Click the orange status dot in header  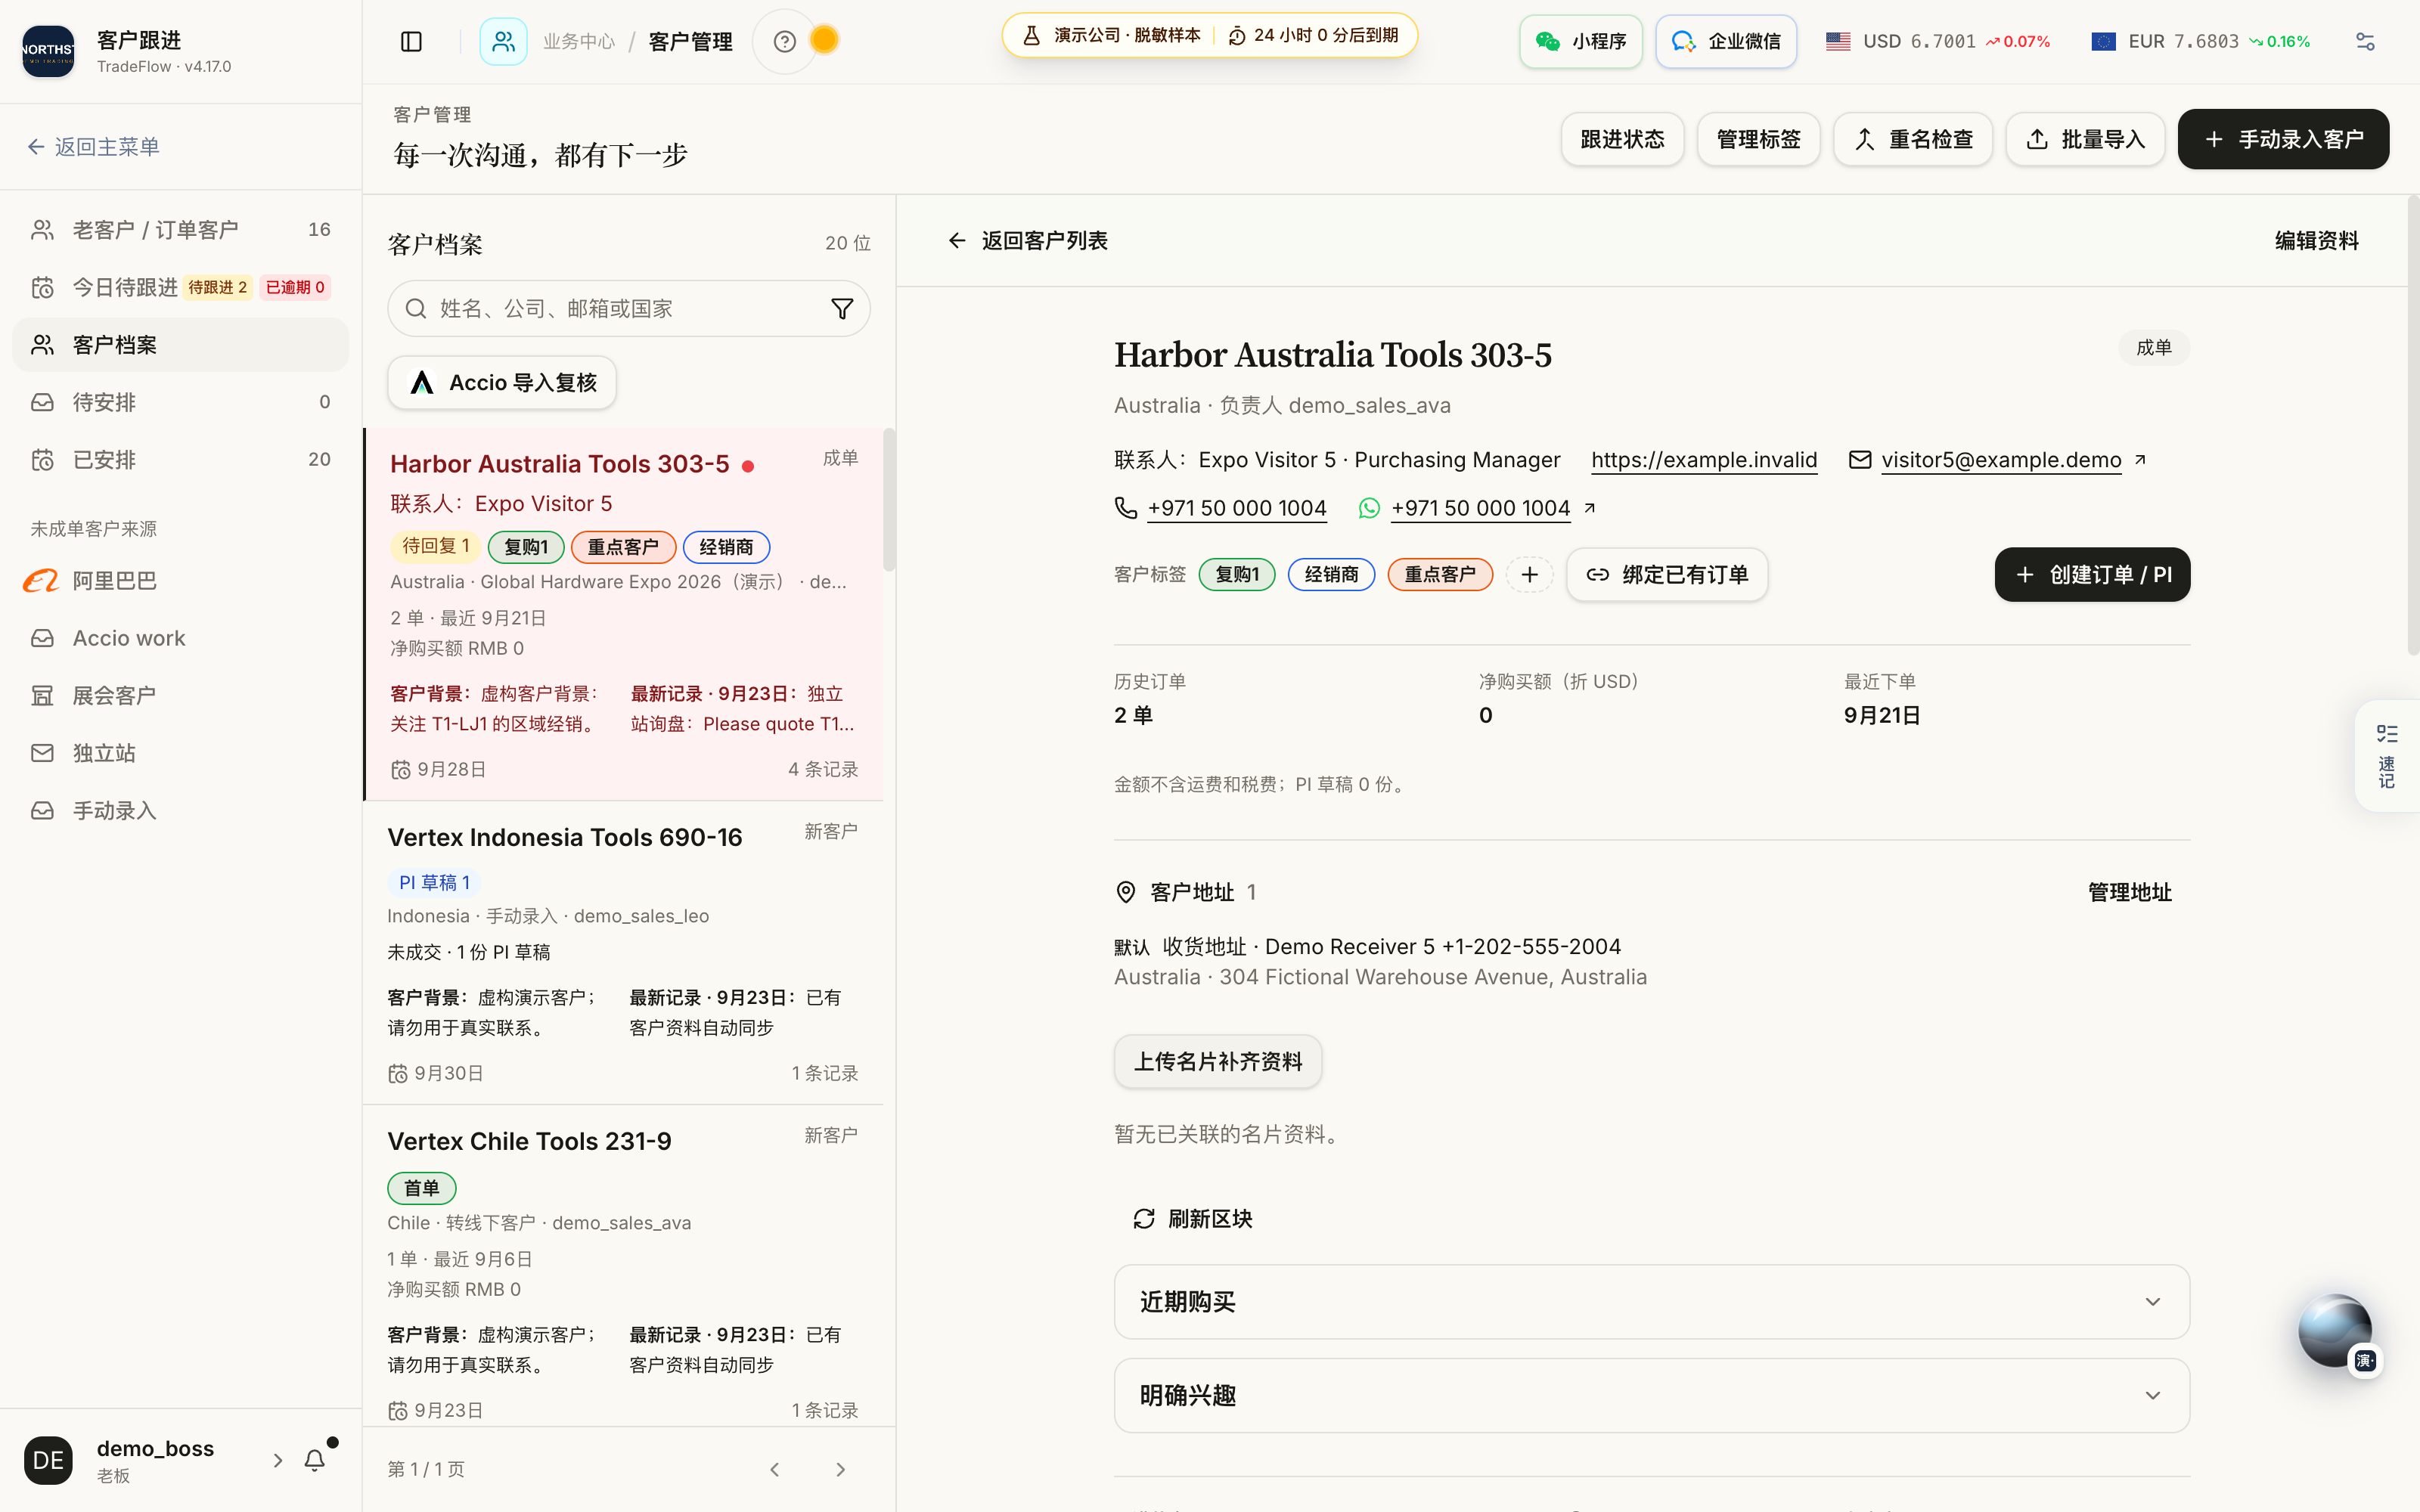click(x=824, y=40)
